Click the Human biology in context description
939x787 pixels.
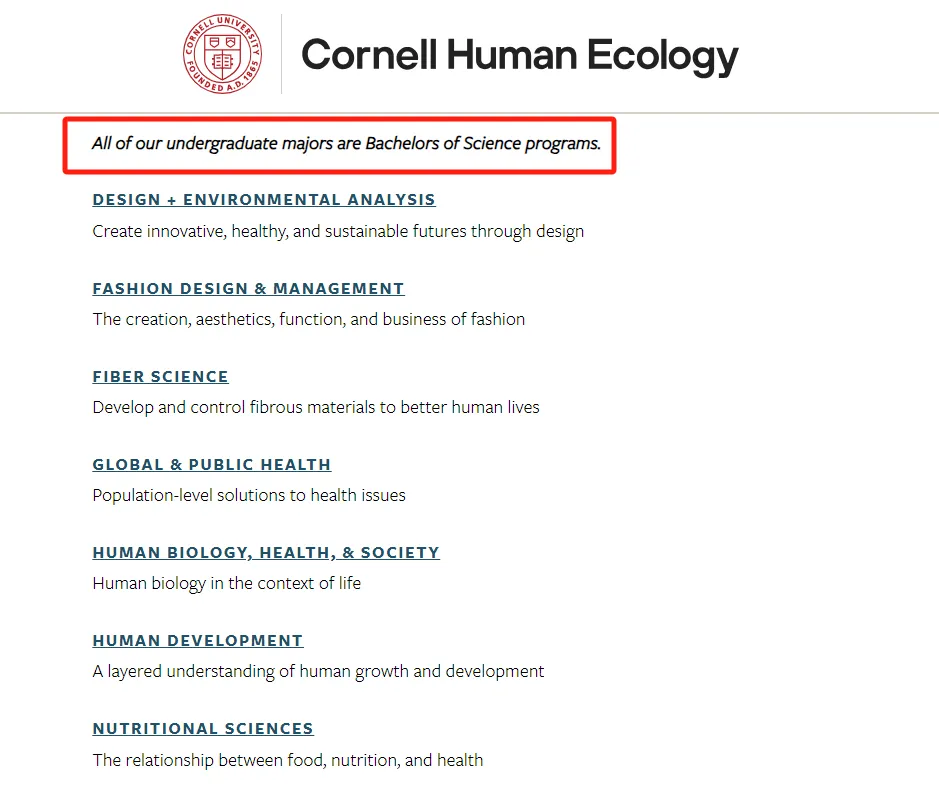coord(227,583)
